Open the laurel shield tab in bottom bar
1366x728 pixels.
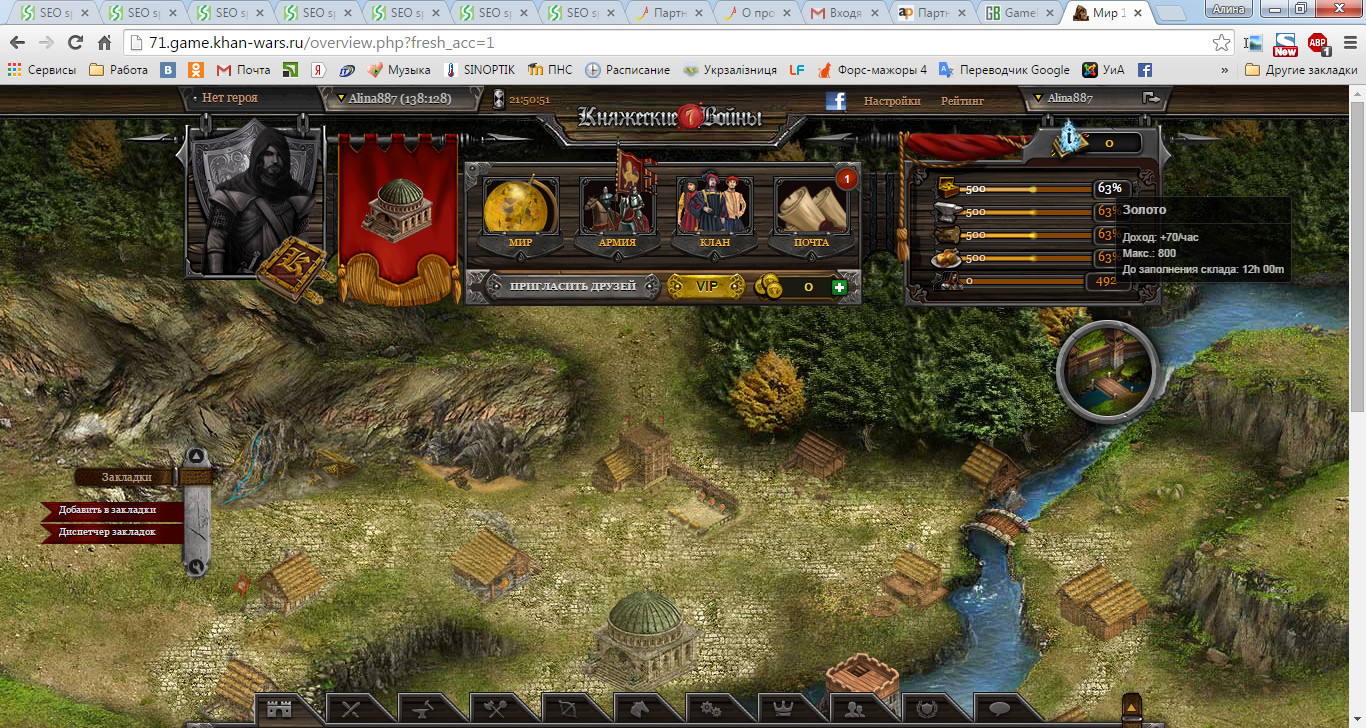coord(926,710)
